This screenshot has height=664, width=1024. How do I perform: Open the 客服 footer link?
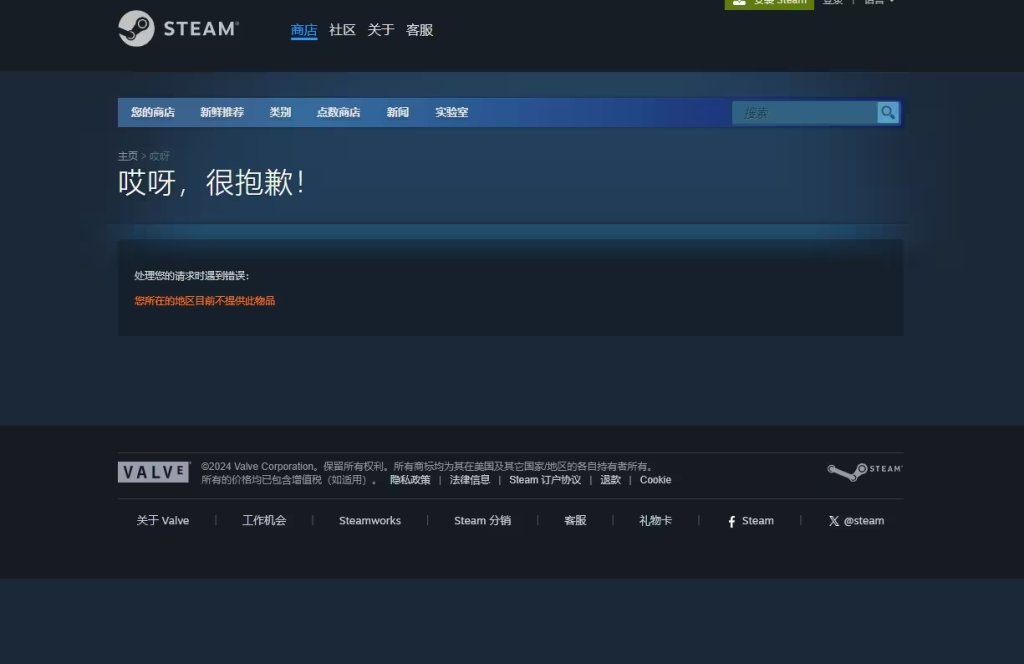(x=575, y=521)
